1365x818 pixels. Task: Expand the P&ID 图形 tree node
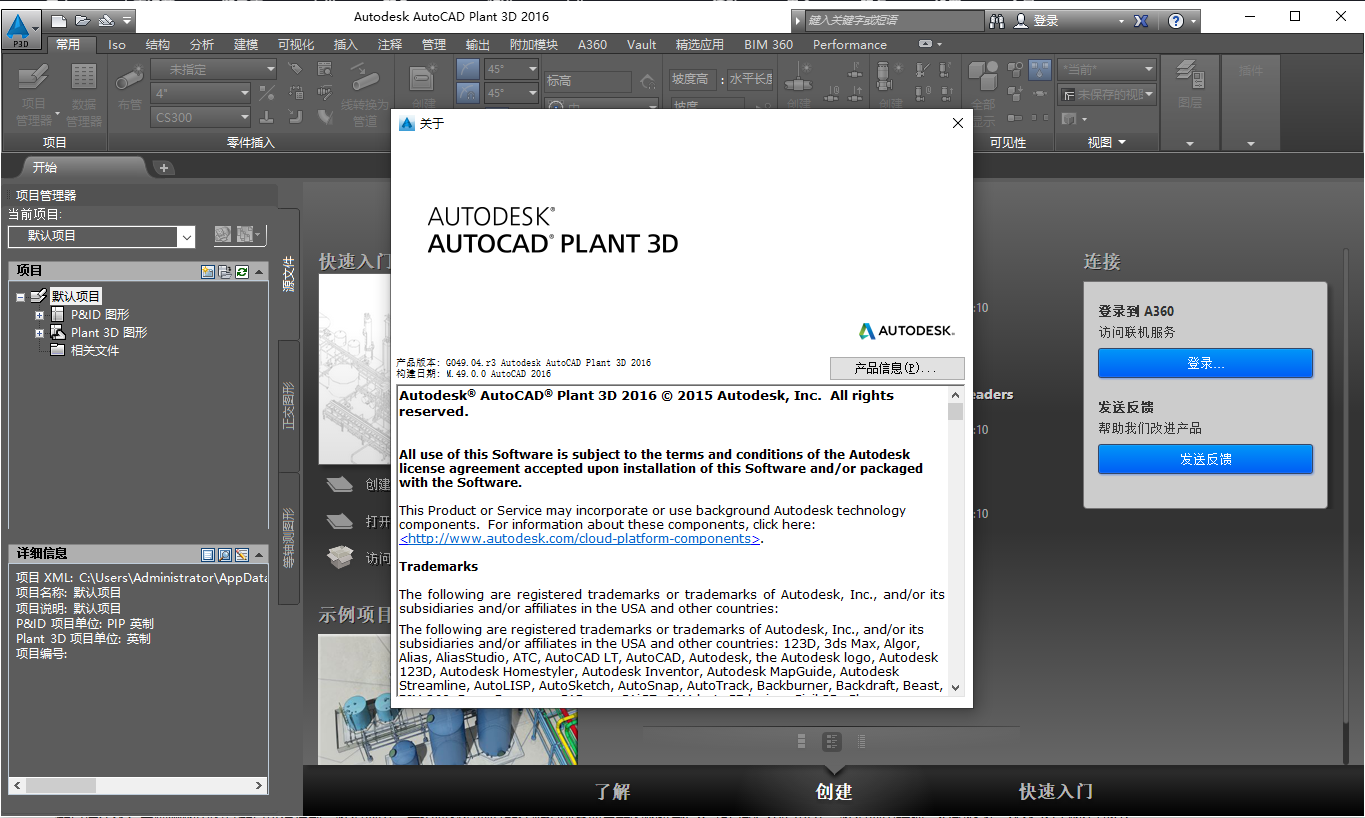click(x=38, y=314)
